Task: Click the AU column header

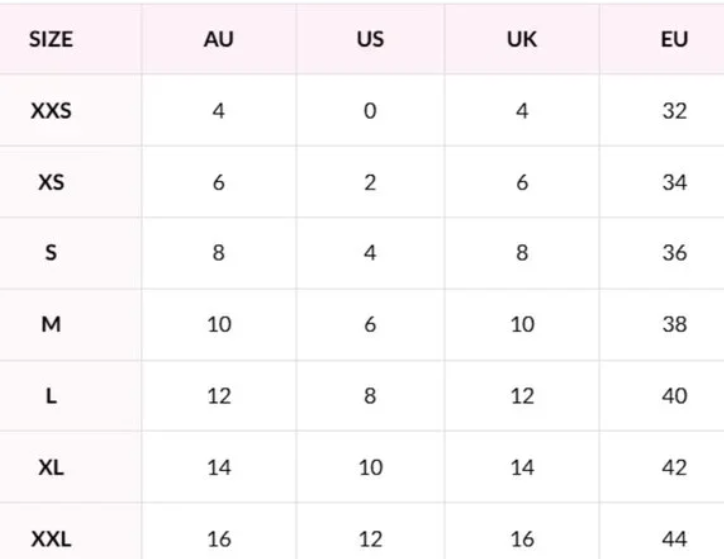Action: point(218,42)
